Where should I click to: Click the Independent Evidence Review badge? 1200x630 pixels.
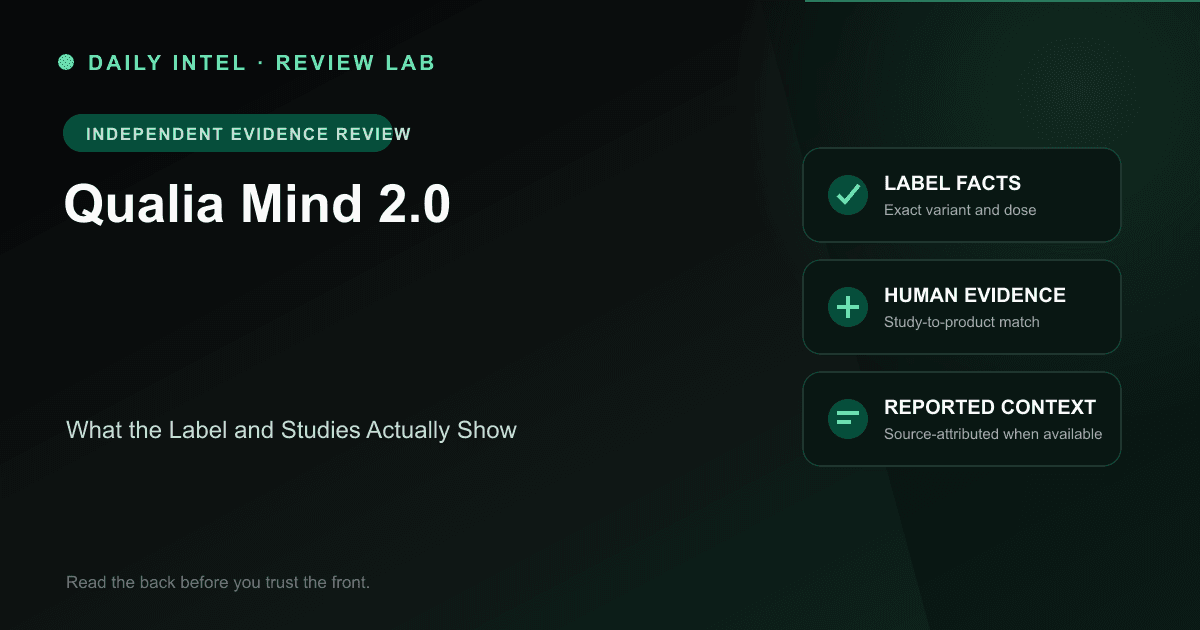pos(228,133)
